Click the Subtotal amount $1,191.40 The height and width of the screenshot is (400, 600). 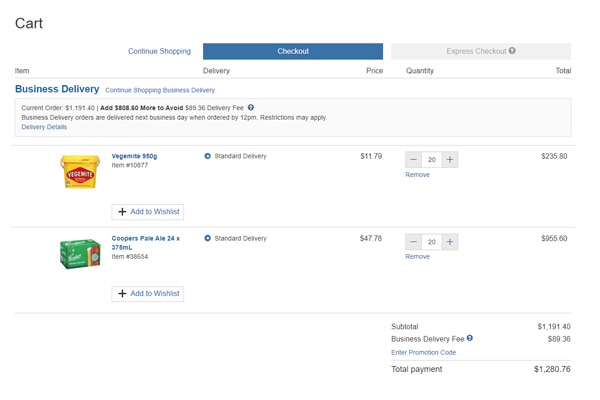[x=554, y=327]
